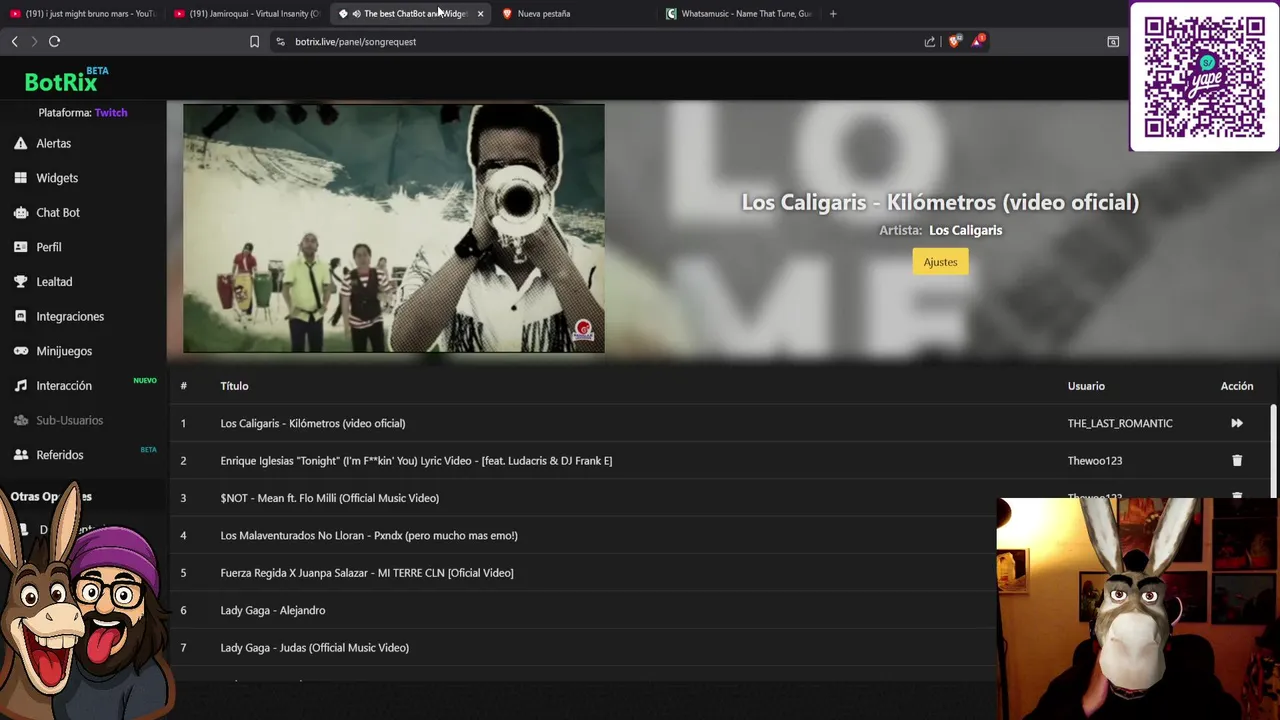The image size is (1280, 720).
Task: Skip the Los Caligaris song with the fast-forward icon
Action: point(1237,423)
